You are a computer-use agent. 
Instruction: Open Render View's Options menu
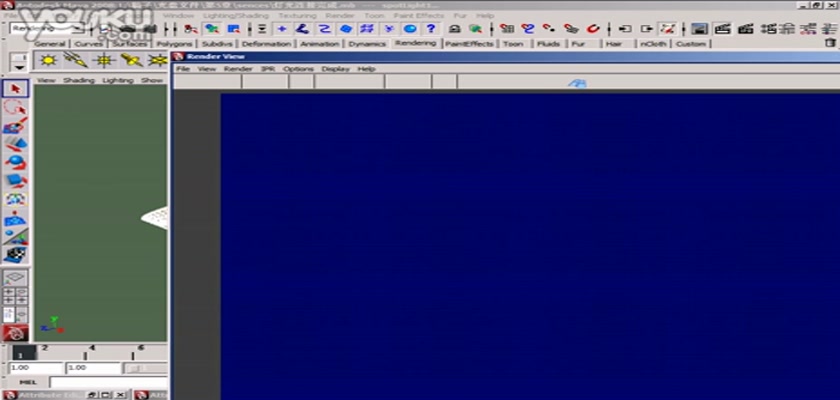click(298, 69)
